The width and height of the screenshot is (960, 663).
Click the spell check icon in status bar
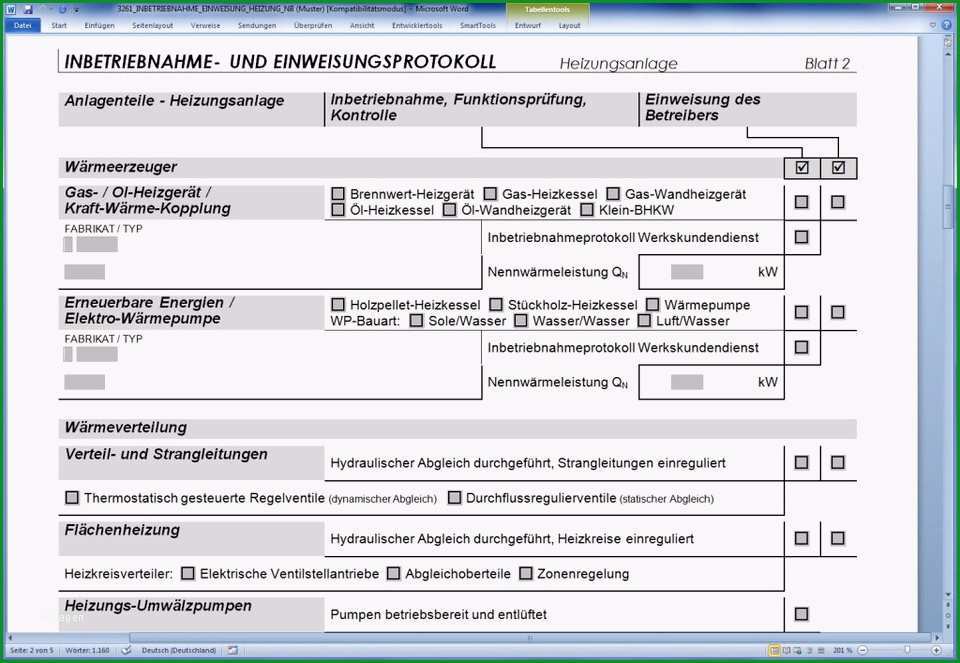coord(126,650)
